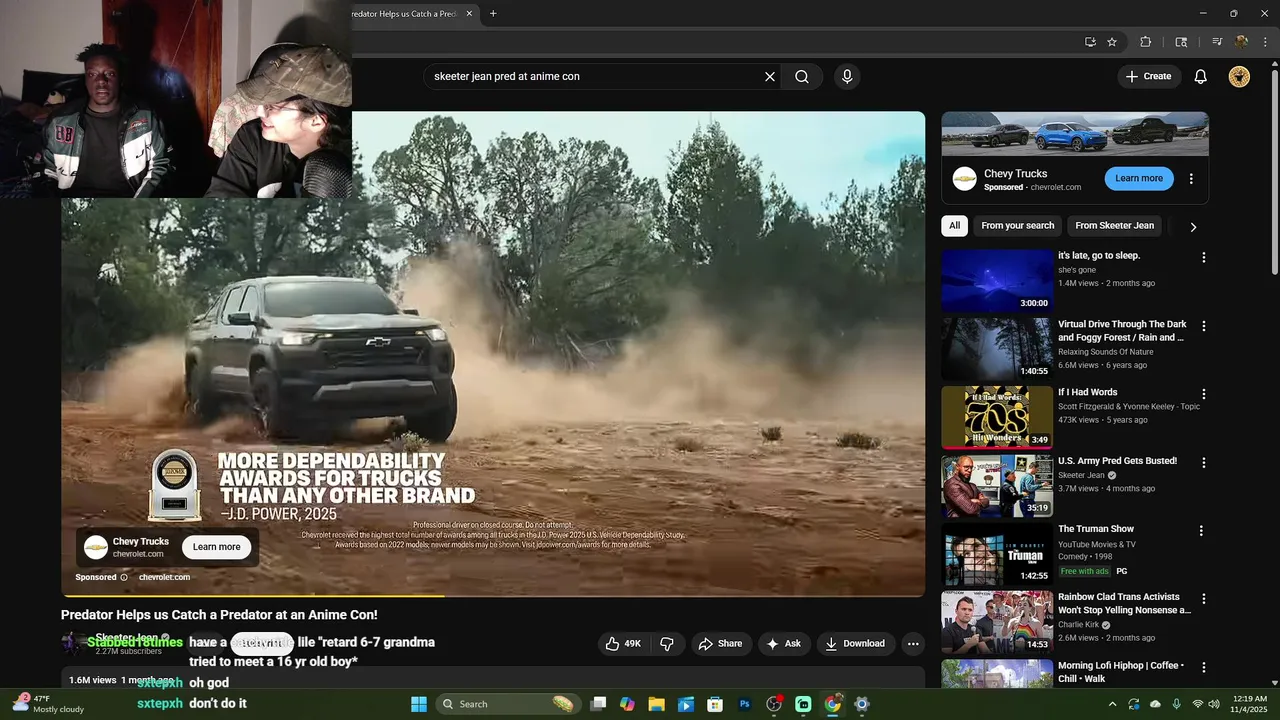Click the Ask button
This screenshot has width=1280, height=720.
784,644
